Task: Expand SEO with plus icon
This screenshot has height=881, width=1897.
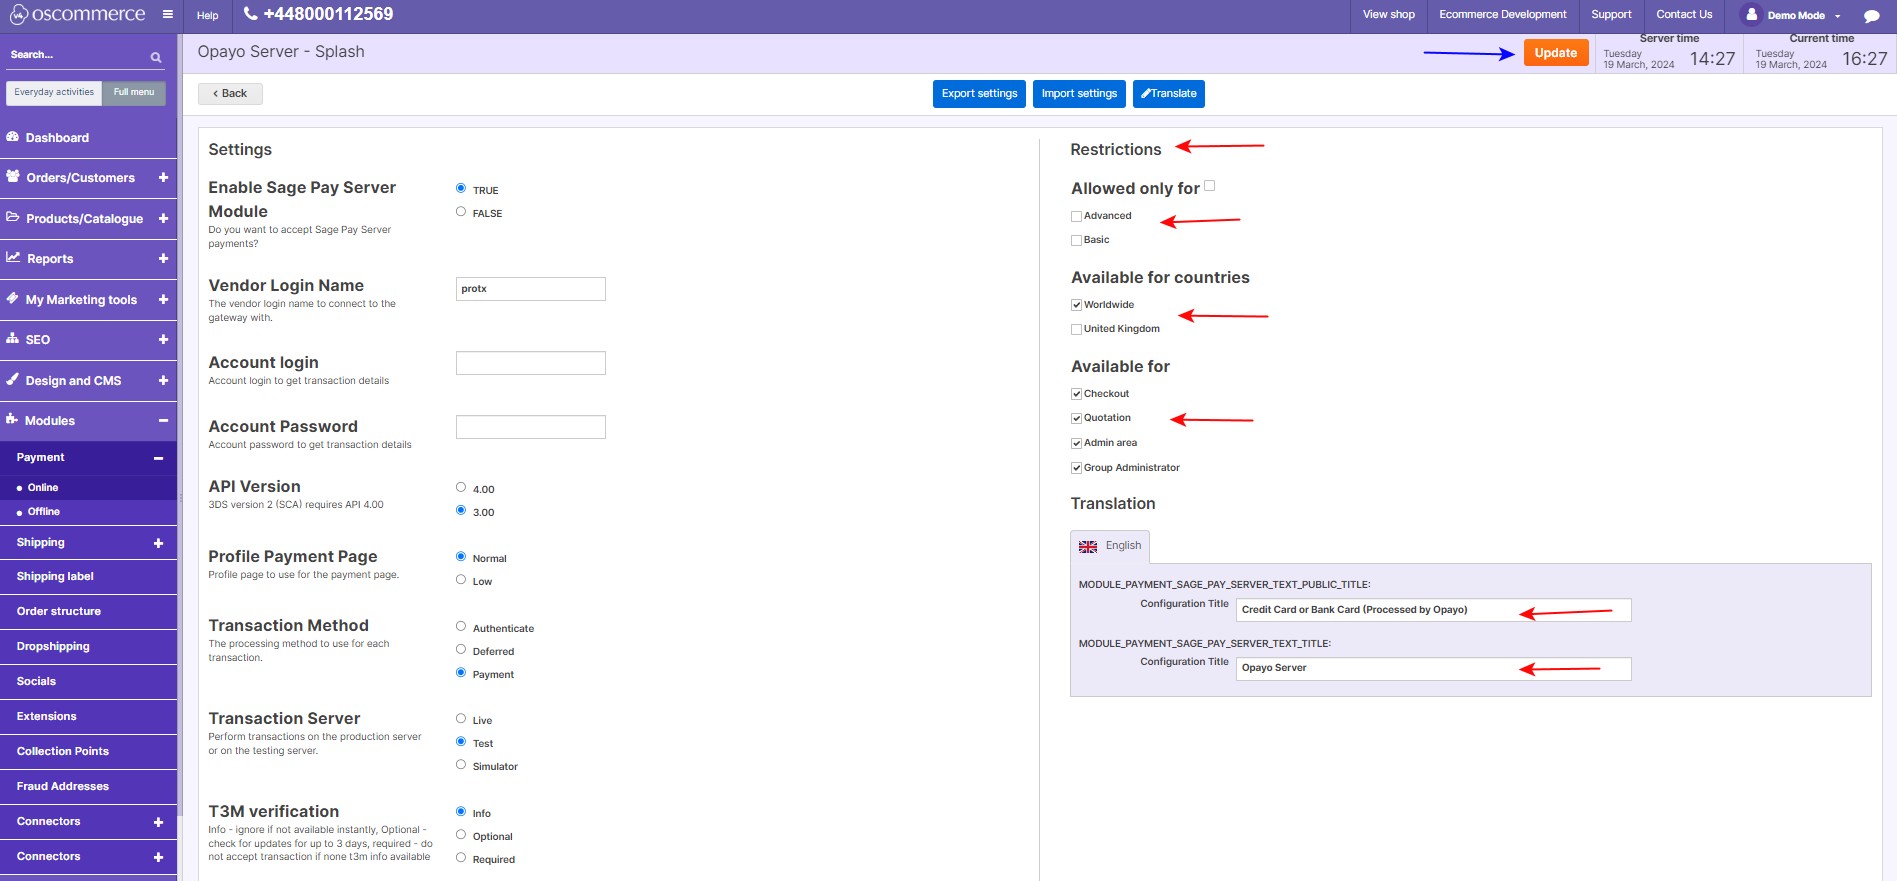Action: 163,339
